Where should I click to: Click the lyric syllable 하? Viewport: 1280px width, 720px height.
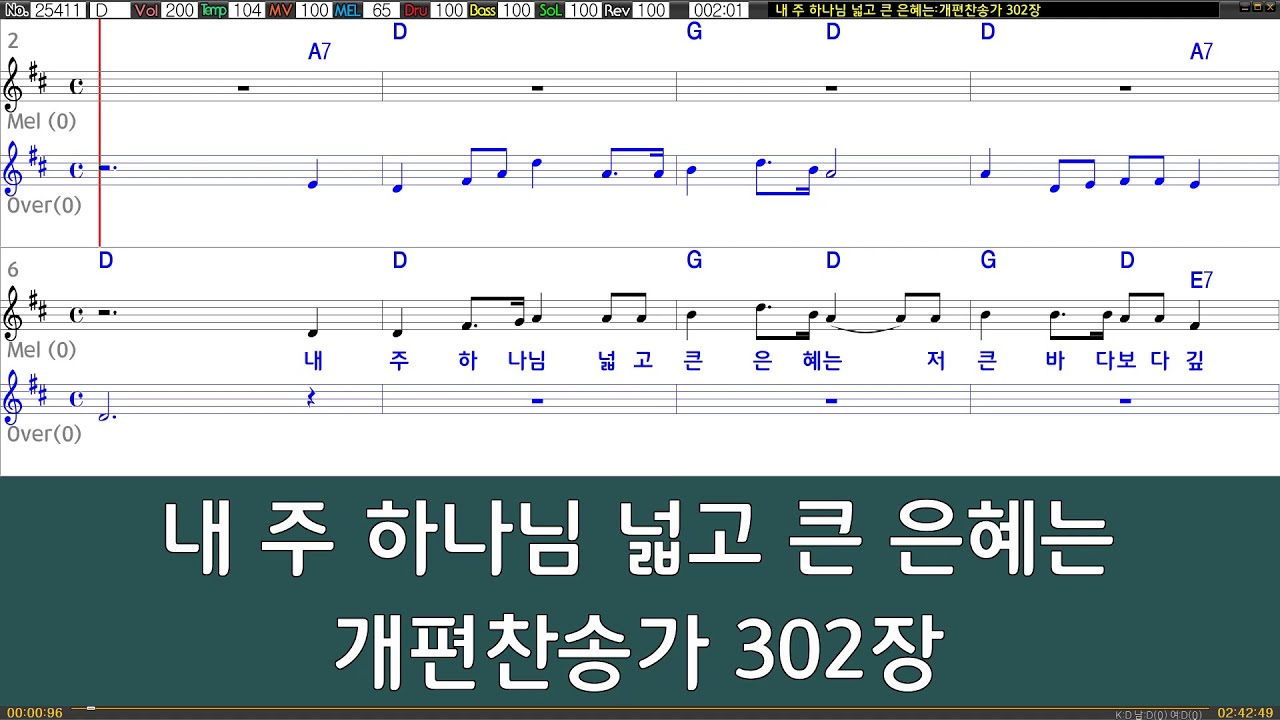click(x=467, y=361)
